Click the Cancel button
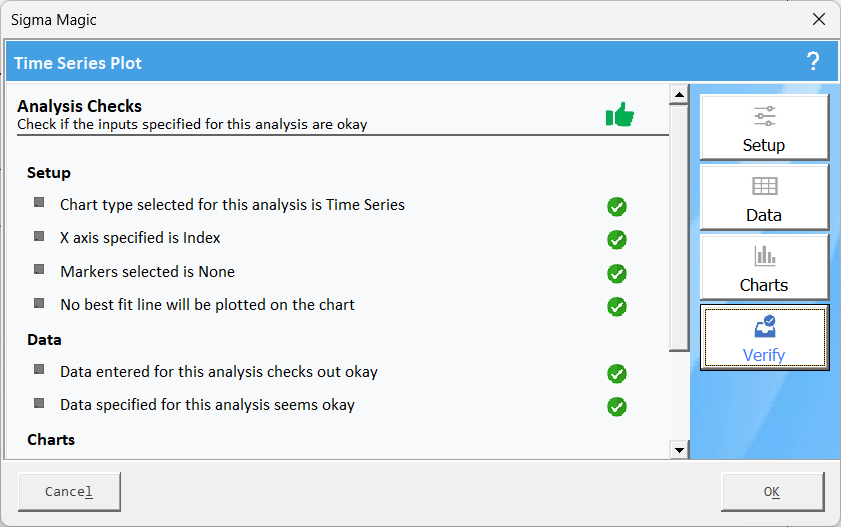The width and height of the screenshot is (841, 527). click(x=69, y=492)
